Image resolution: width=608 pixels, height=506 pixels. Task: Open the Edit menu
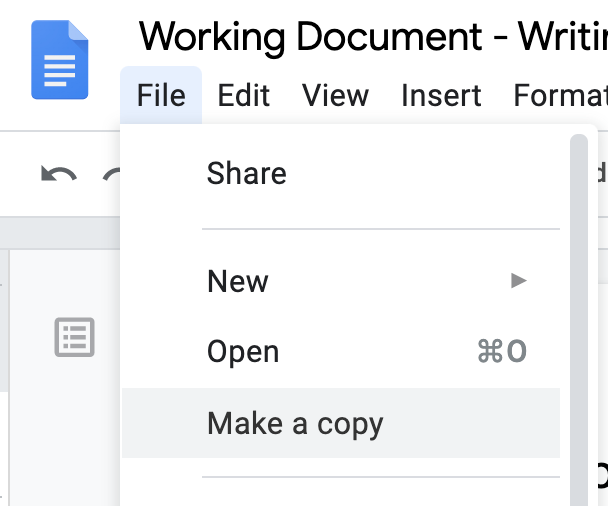[244, 96]
